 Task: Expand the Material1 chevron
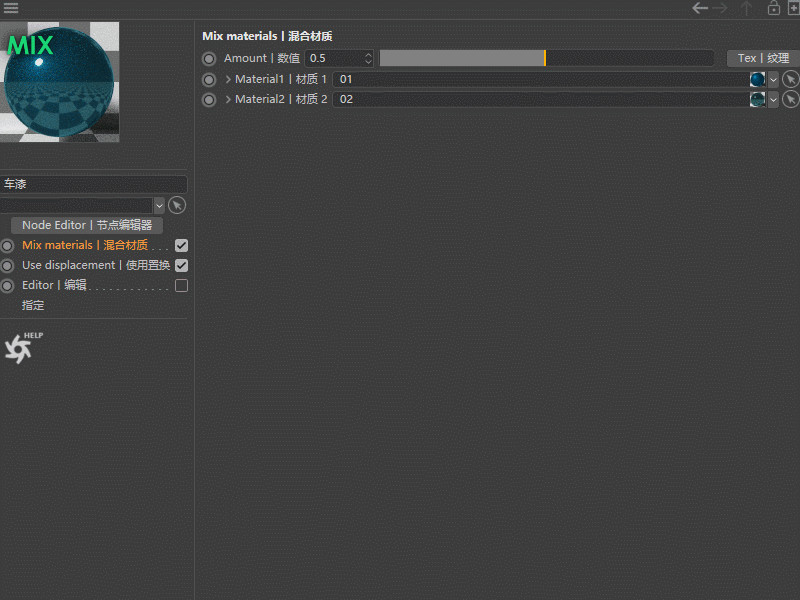tap(228, 79)
